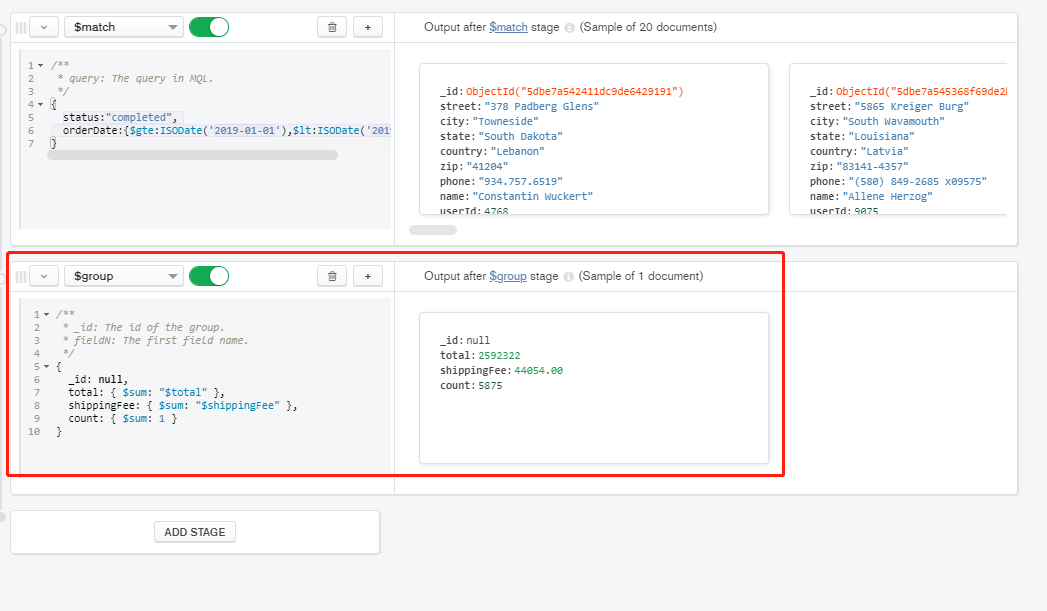Select the street value "5865 Kreiger Burg"
This screenshot has height=611, width=1047.
[911, 107]
